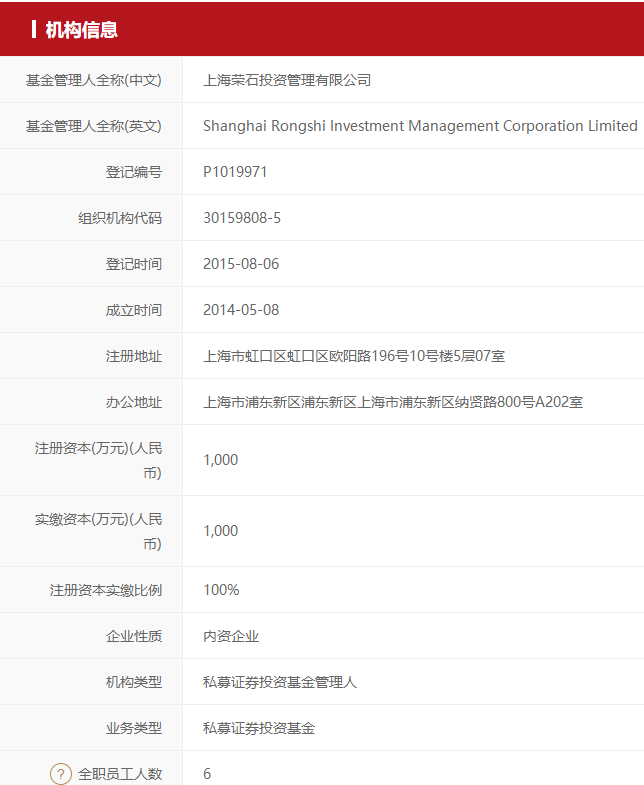Click the 基金管理人全称(英文) label
The height and width of the screenshot is (785, 644).
click(x=94, y=126)
